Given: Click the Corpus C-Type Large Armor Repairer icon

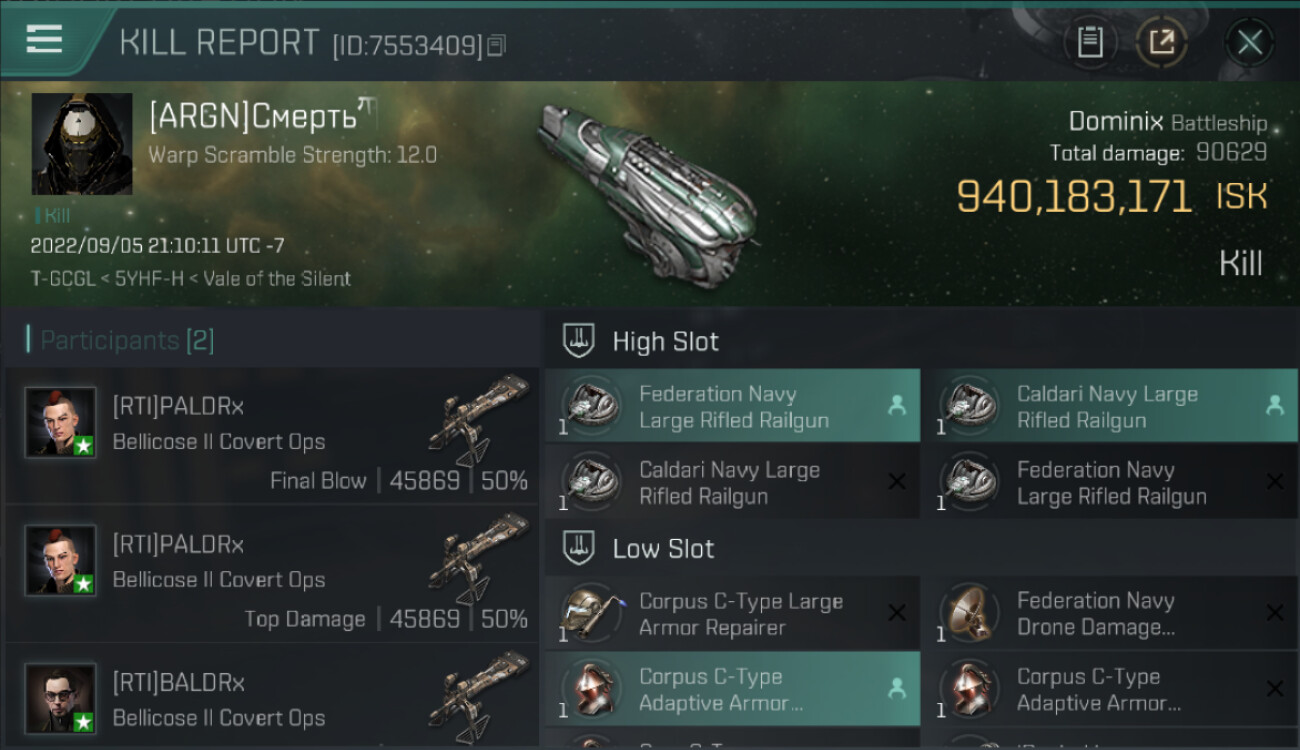Looking at the screenshot, I should 589,613.
